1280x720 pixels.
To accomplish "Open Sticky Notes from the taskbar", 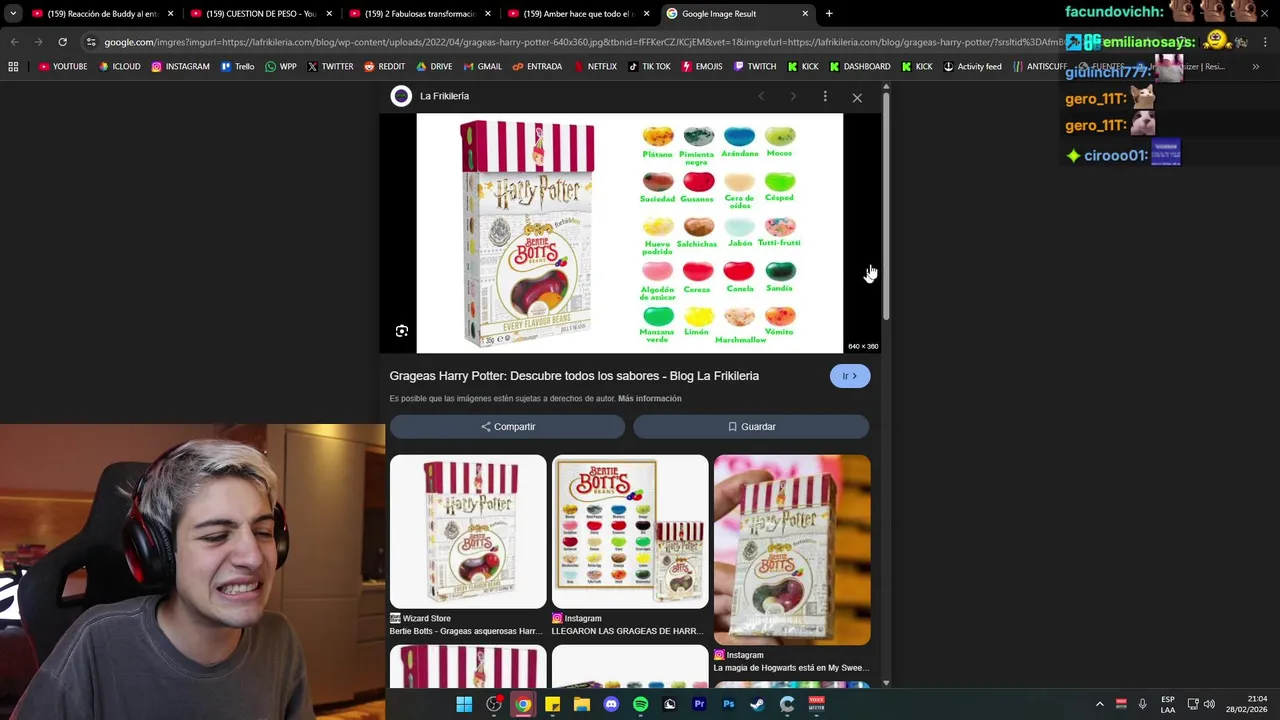I will 552,704.
